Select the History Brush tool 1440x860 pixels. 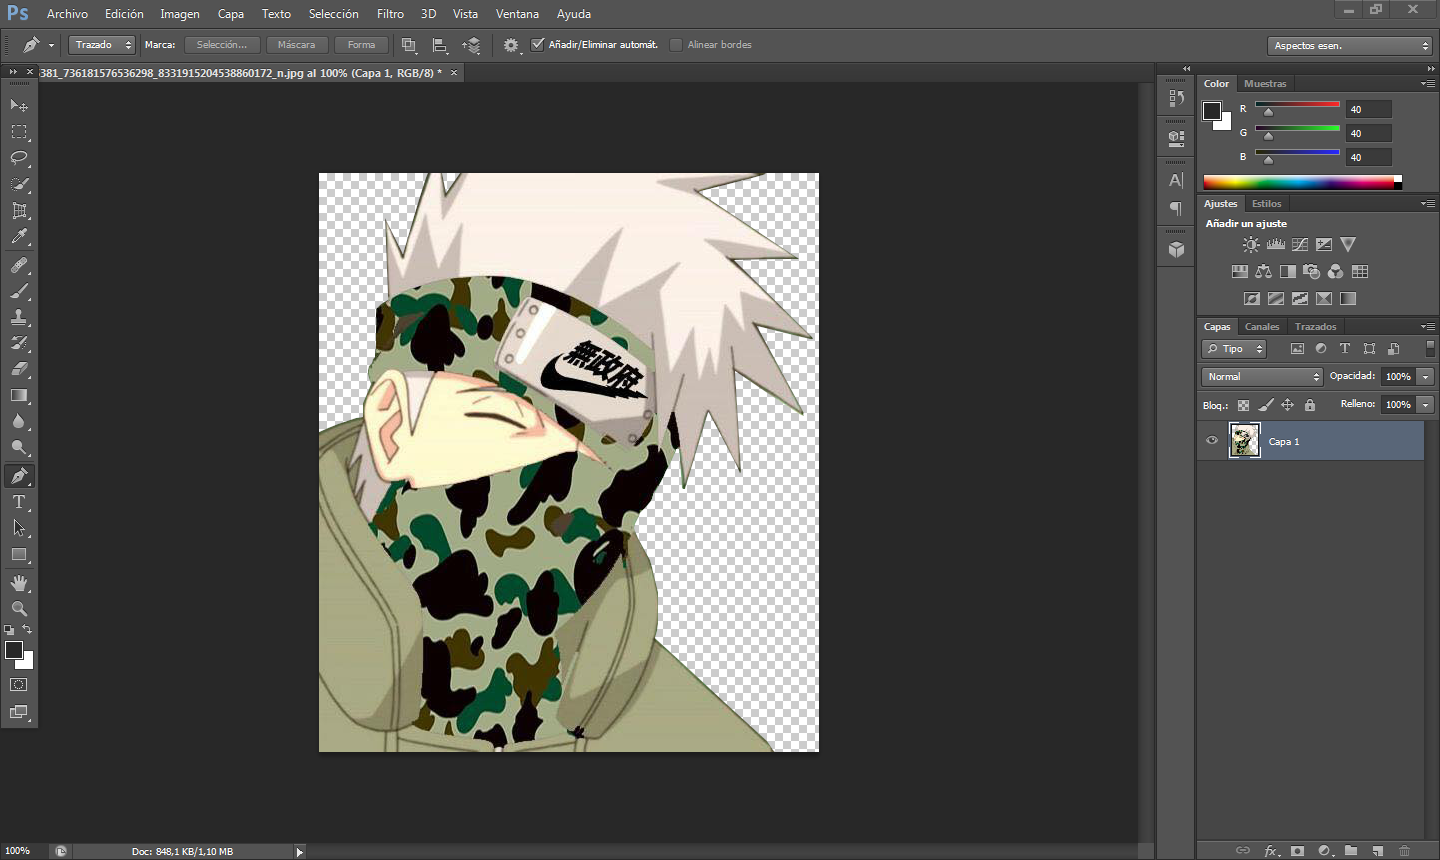tap(19, 343)
